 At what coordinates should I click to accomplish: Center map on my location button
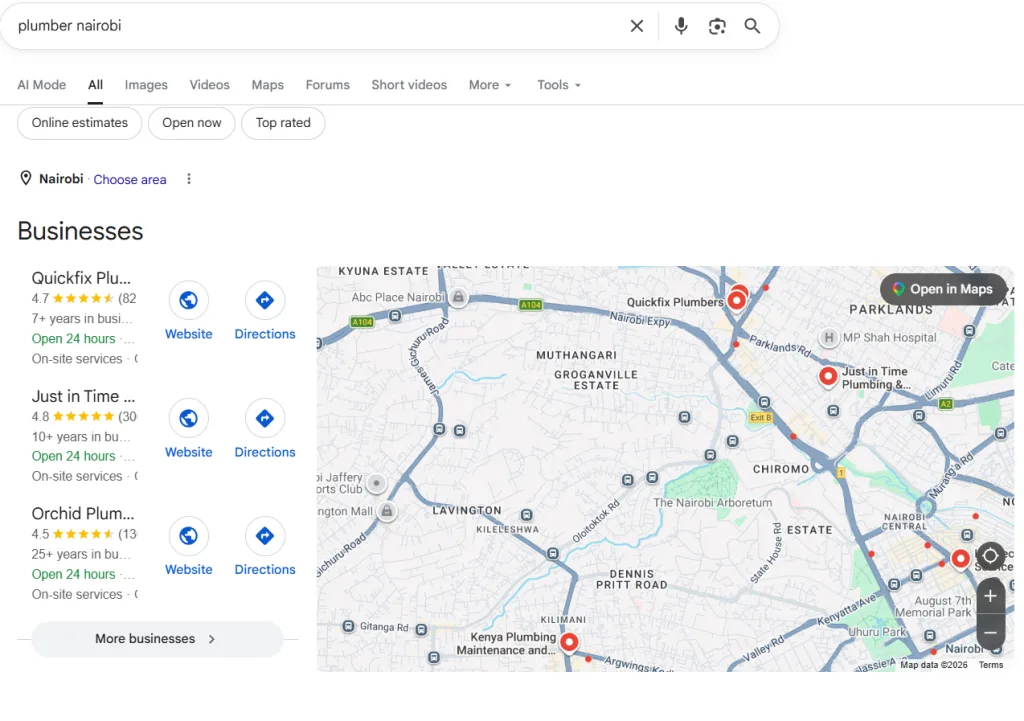coord(990,556)
